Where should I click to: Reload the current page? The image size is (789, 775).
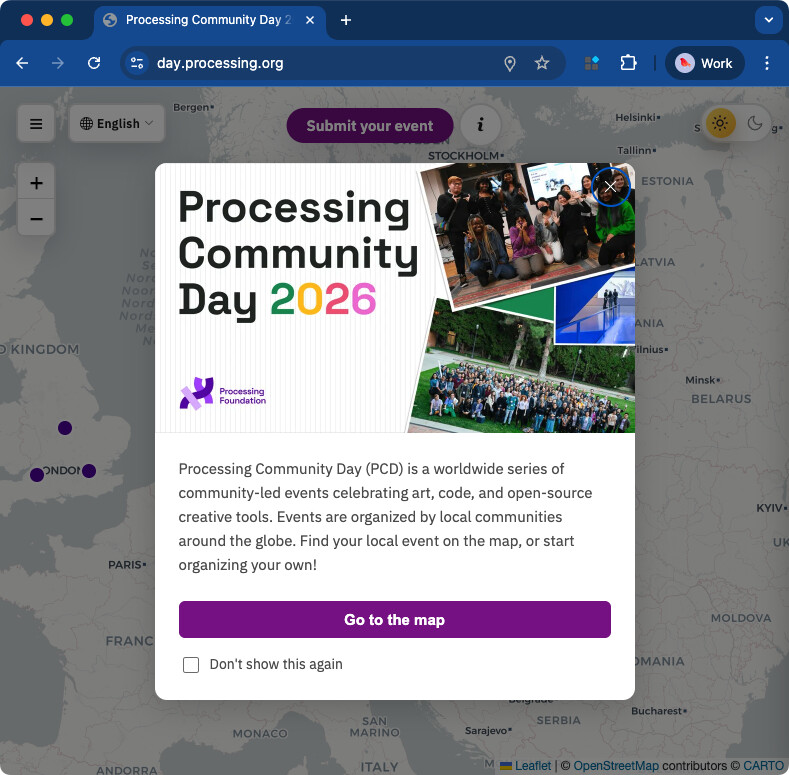point(94,63)
